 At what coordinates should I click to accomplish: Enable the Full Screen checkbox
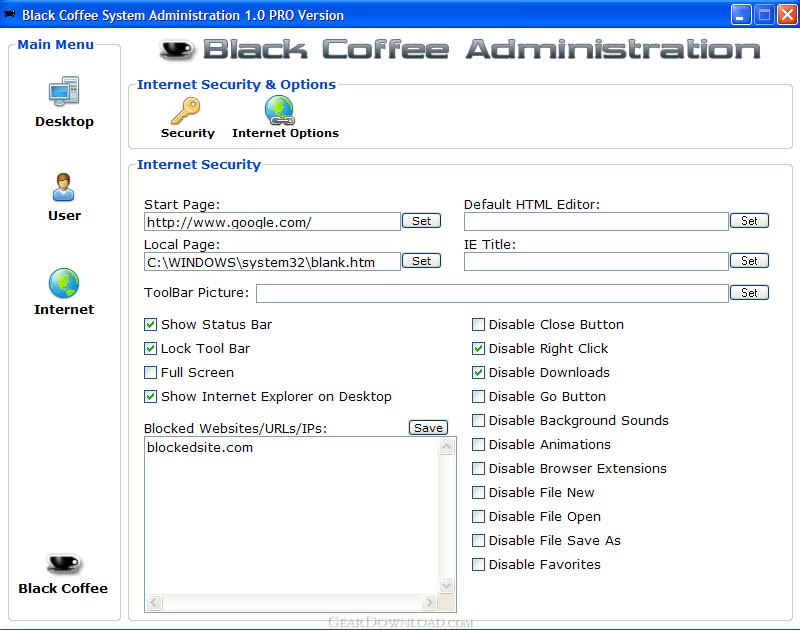coord(150,372)
